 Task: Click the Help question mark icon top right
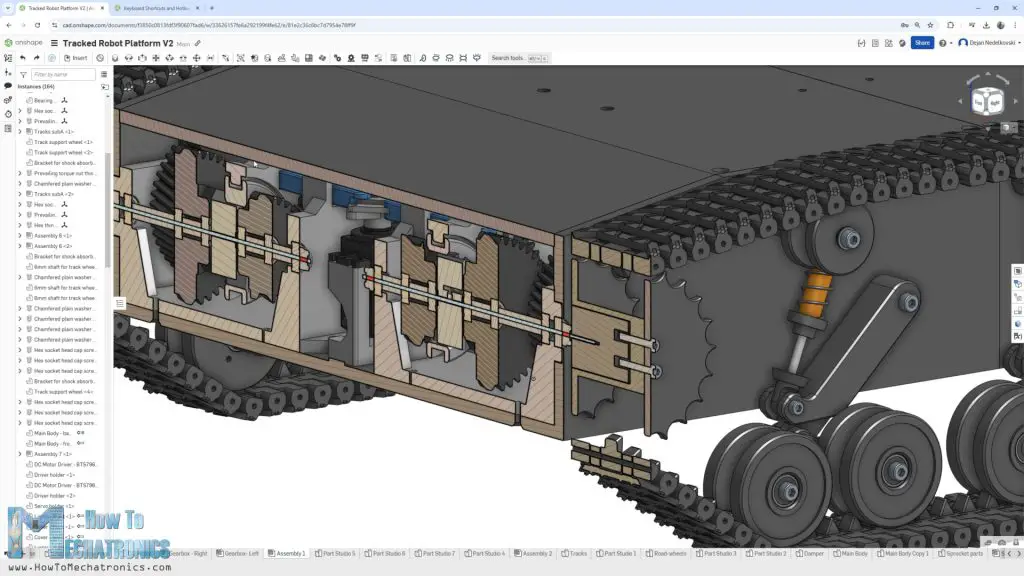[942, 42]
